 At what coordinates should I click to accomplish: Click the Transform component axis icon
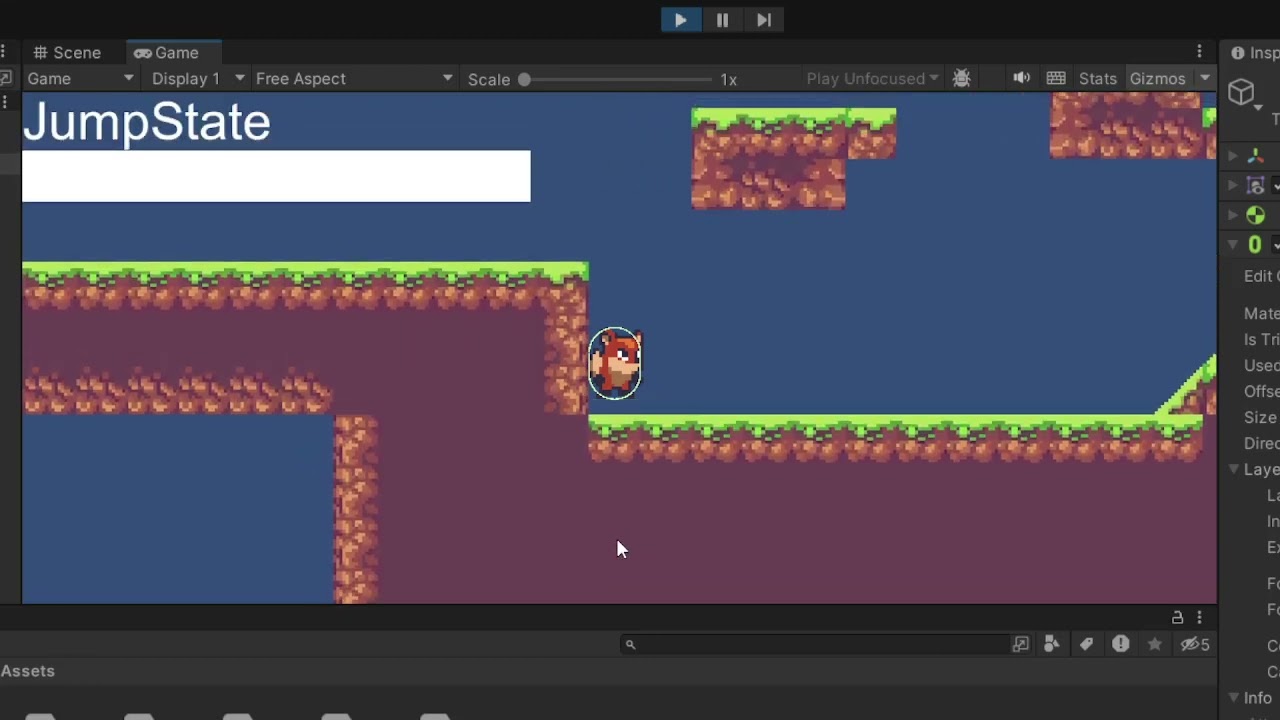1256,156
